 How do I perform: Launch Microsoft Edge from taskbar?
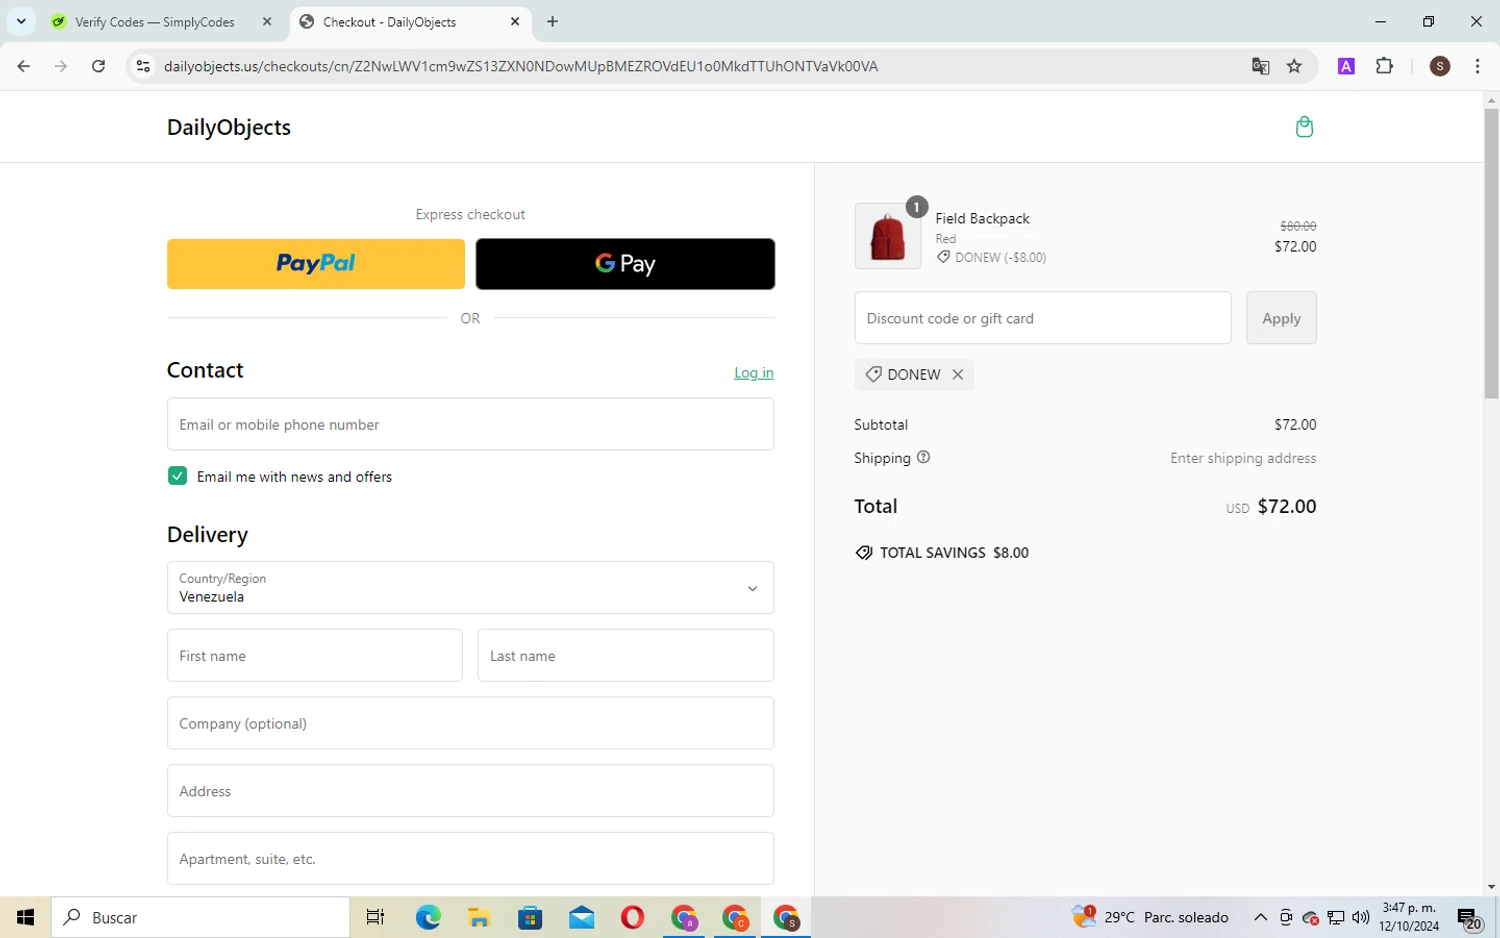point(428,917)
